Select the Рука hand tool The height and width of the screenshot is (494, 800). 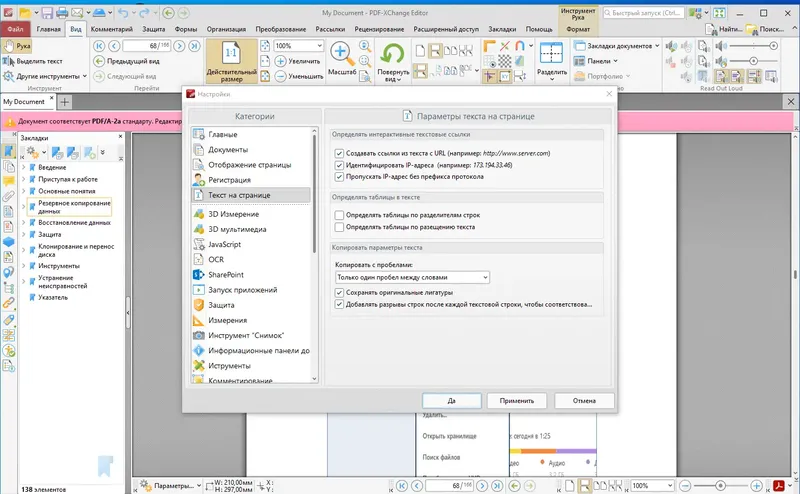coord(17,46)
